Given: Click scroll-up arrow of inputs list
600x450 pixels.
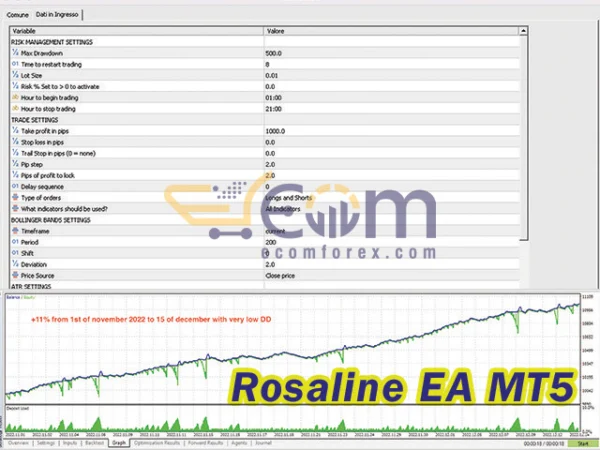Looking at the screenshot, I should [523, 31].
